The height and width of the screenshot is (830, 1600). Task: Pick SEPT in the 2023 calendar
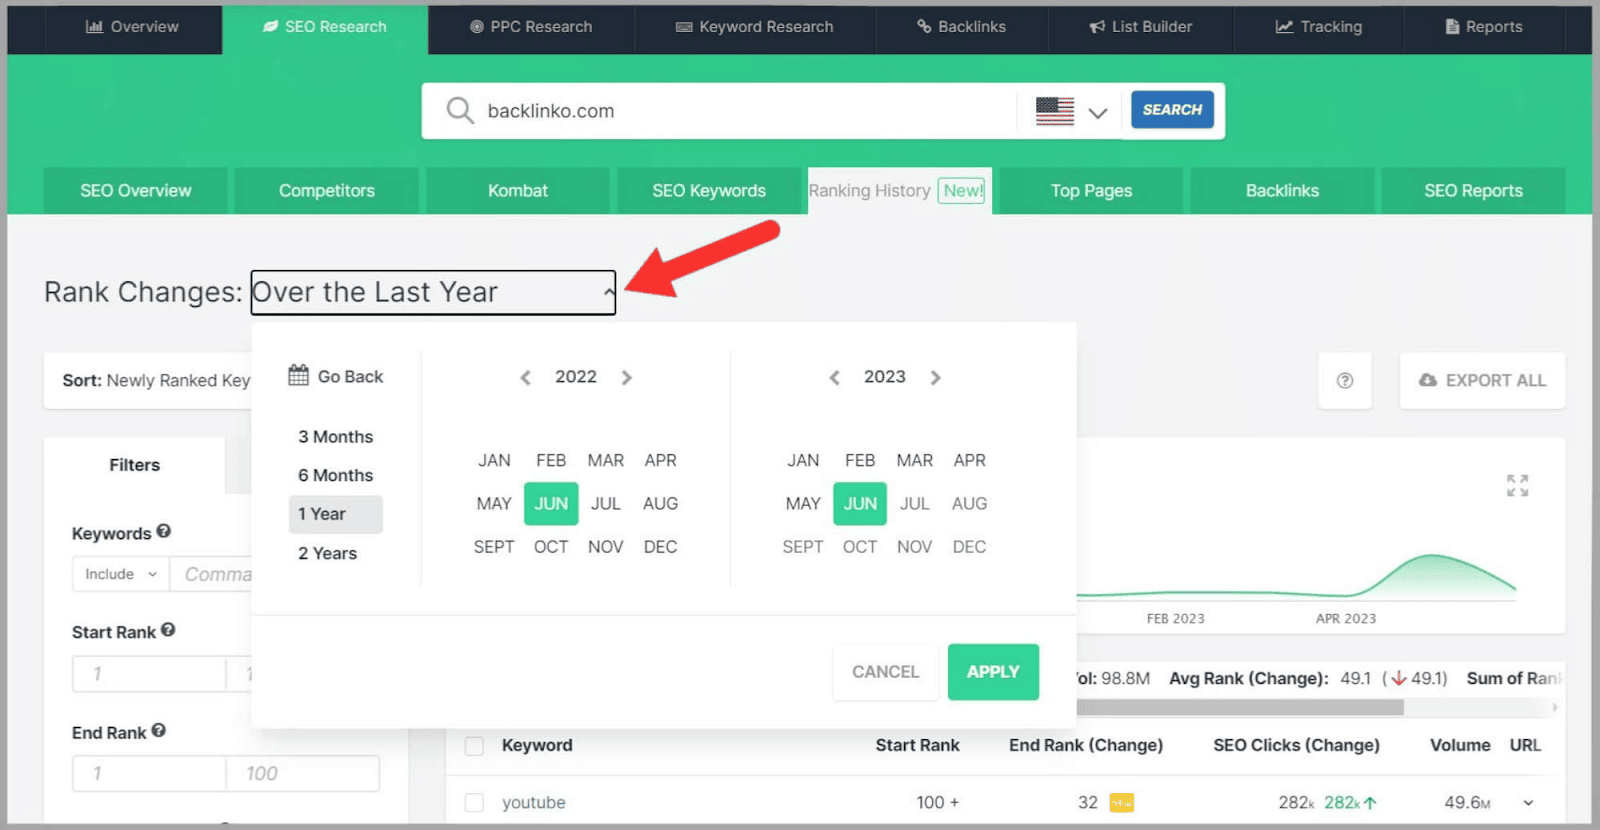tap(803, 547)
